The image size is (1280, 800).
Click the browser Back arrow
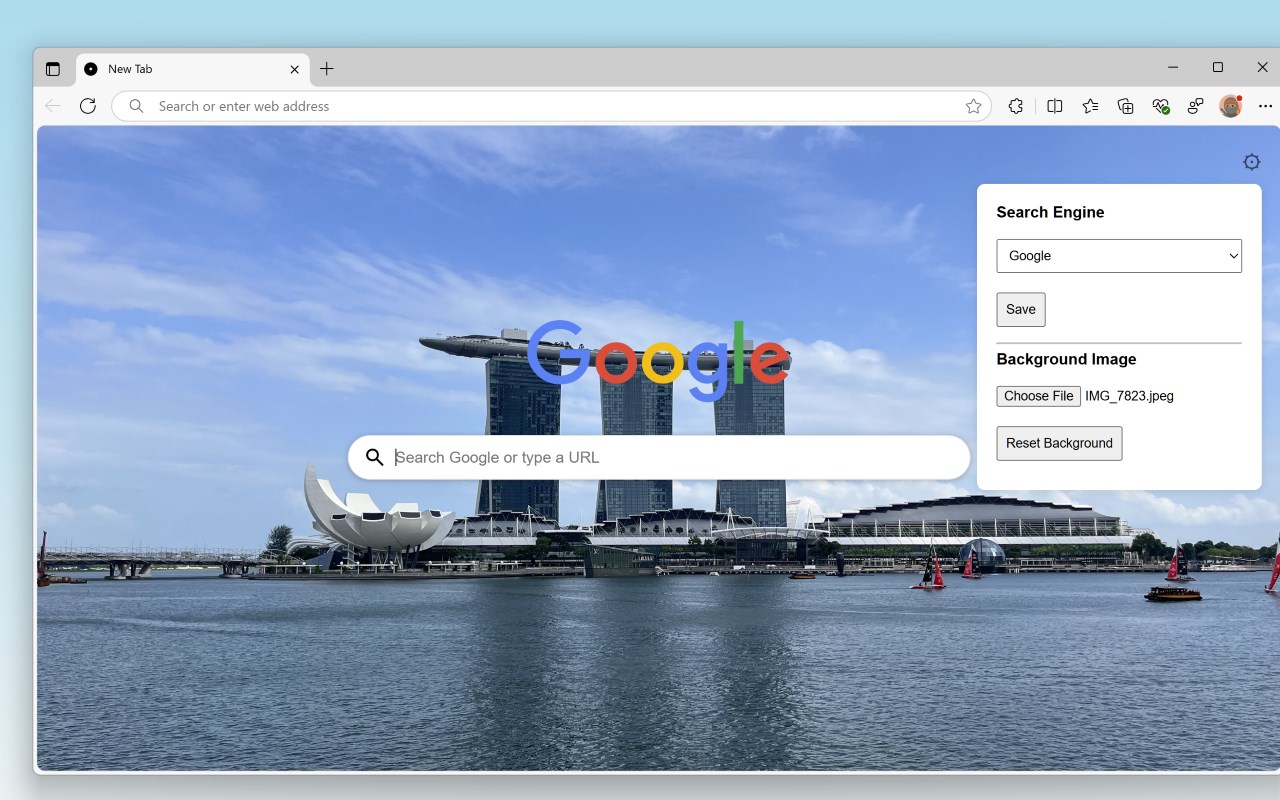[x=53, y=106]
